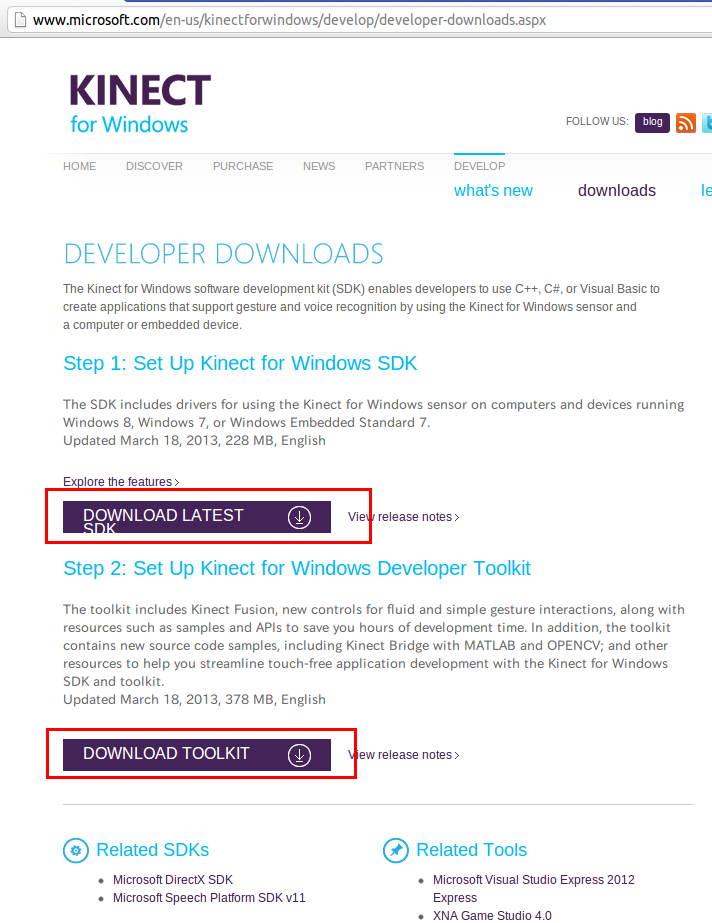Screen dimensions: 712x923
Task: Open the NEWS menu item
Action: (319, 166)
